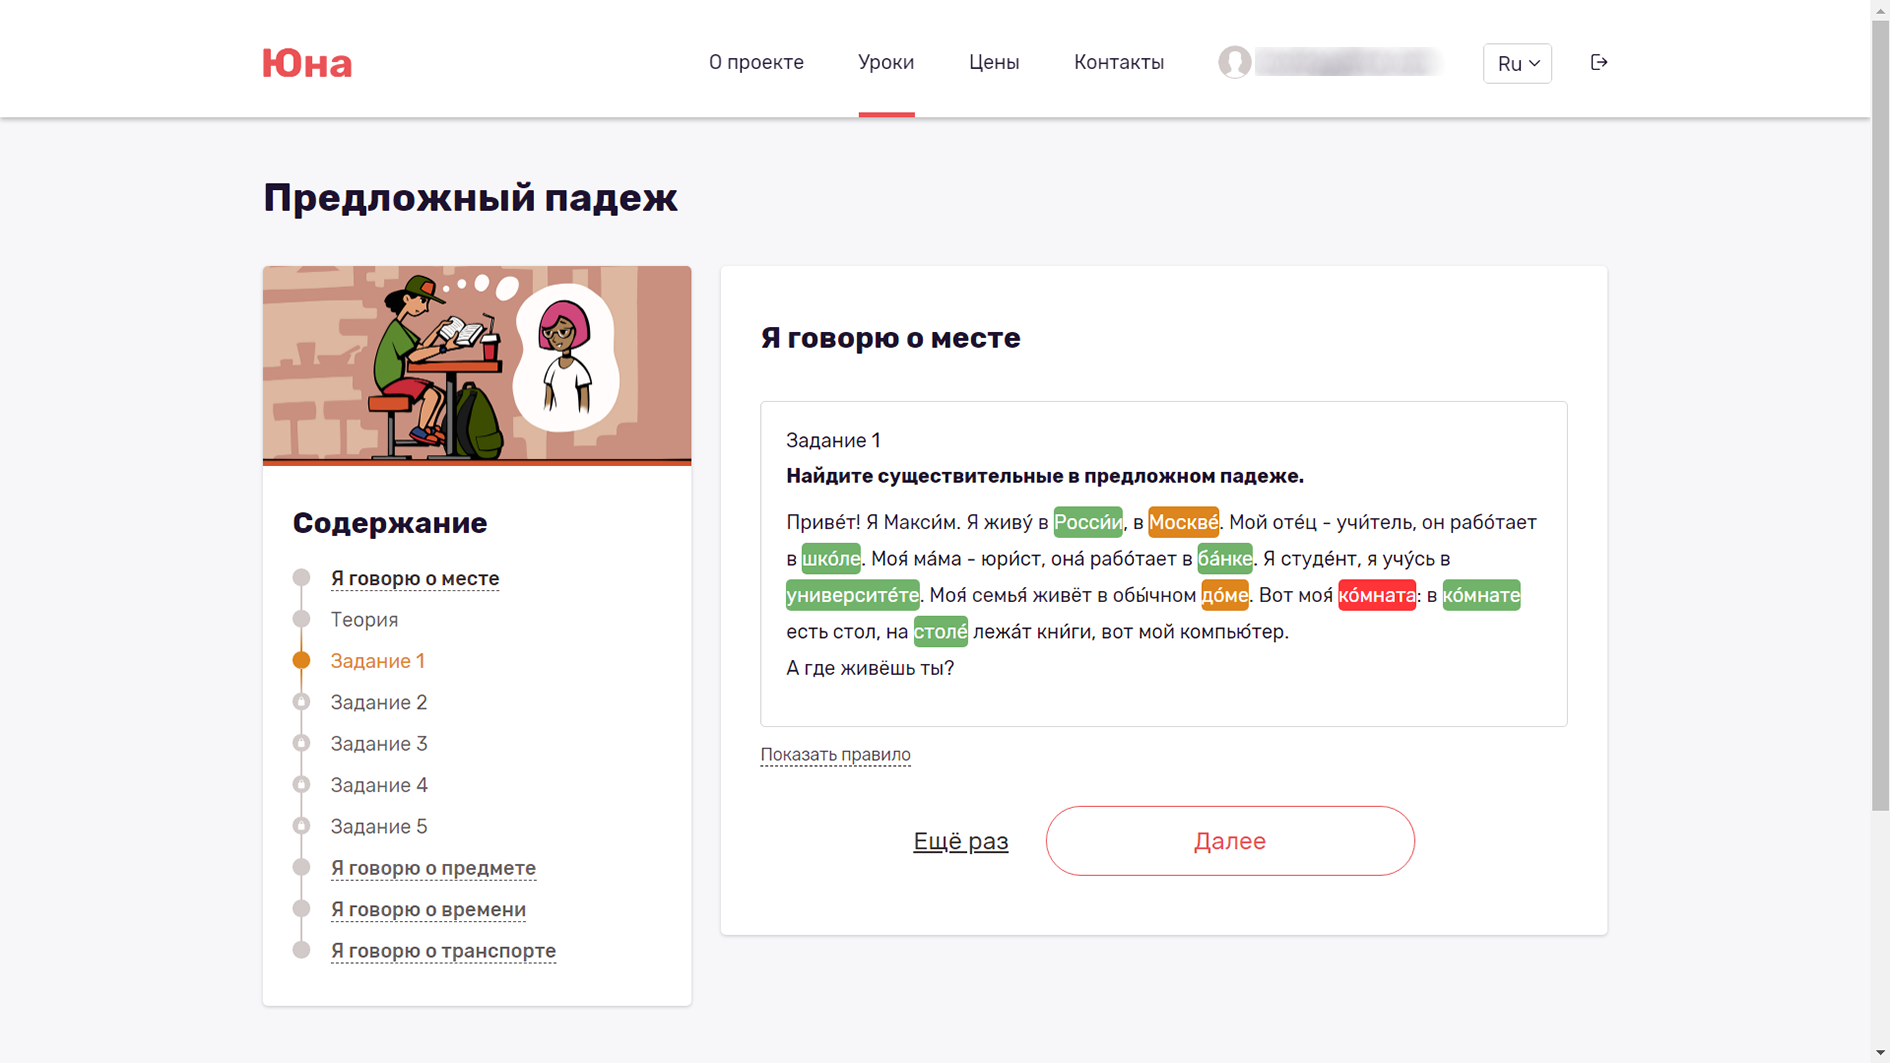Toggle the red highlighted word ко́мната
Screen dimensions: 1890x1063
pyautogui.click(x=1376, y=595)
